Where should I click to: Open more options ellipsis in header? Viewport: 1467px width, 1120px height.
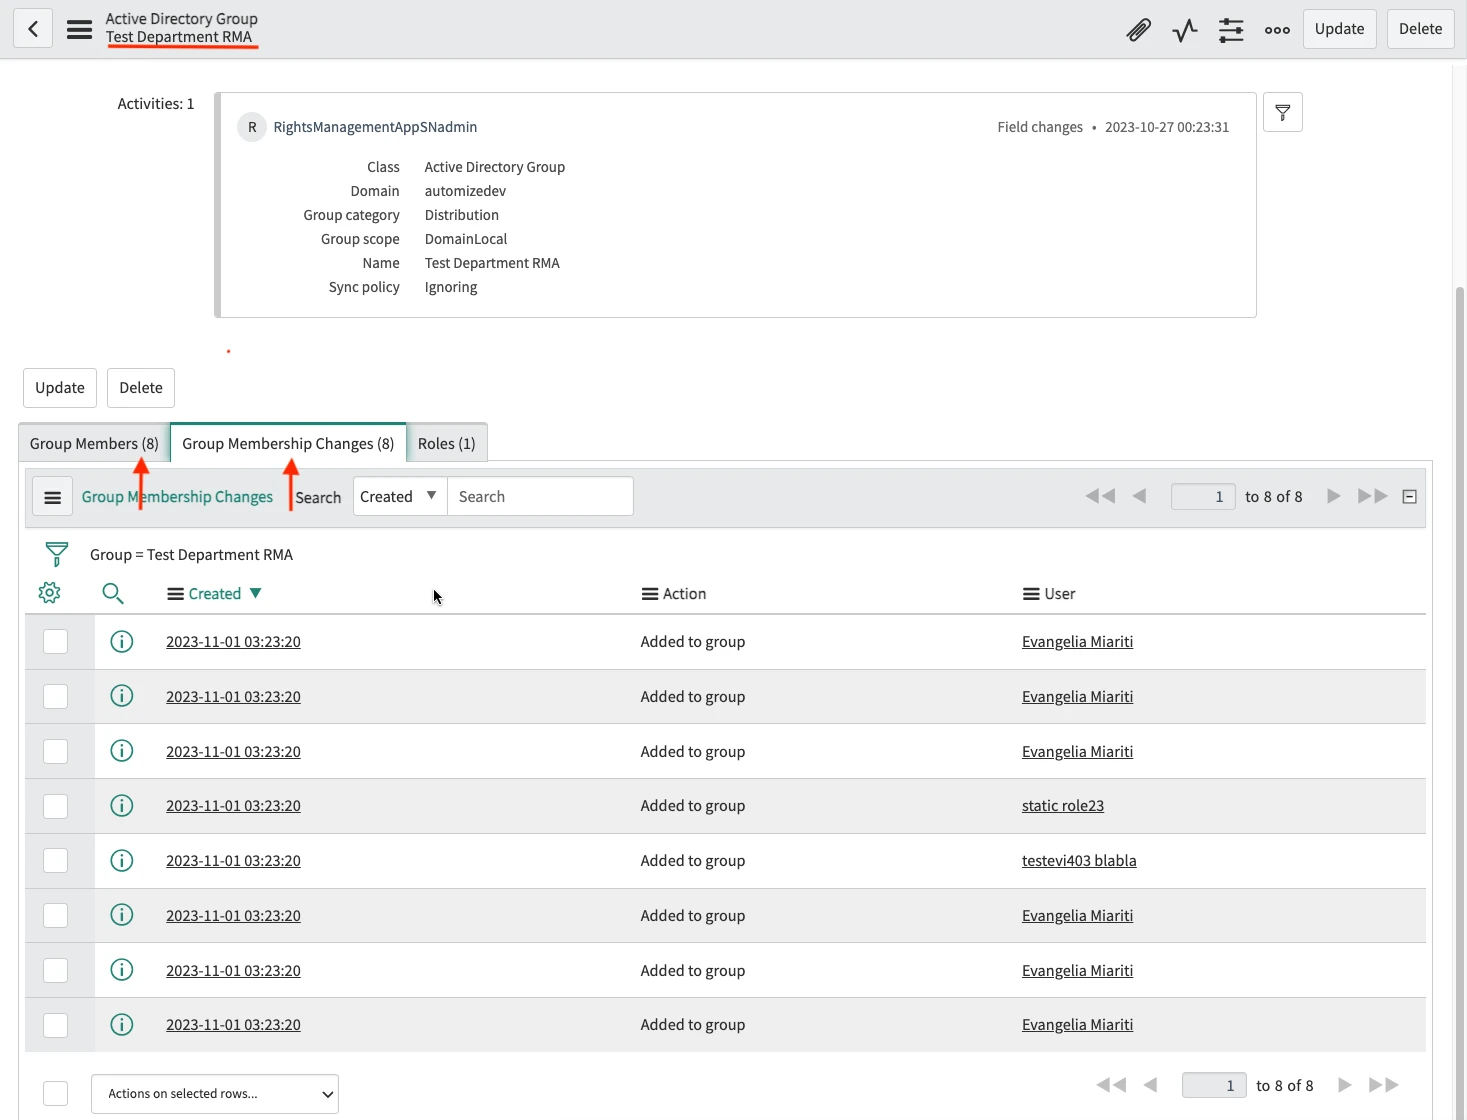[1277, 30]
